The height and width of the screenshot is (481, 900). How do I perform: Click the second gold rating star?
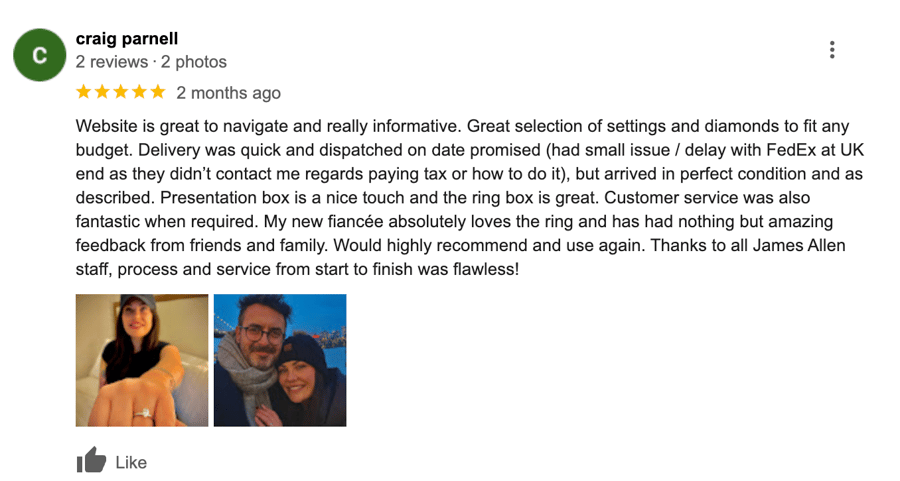102,92
